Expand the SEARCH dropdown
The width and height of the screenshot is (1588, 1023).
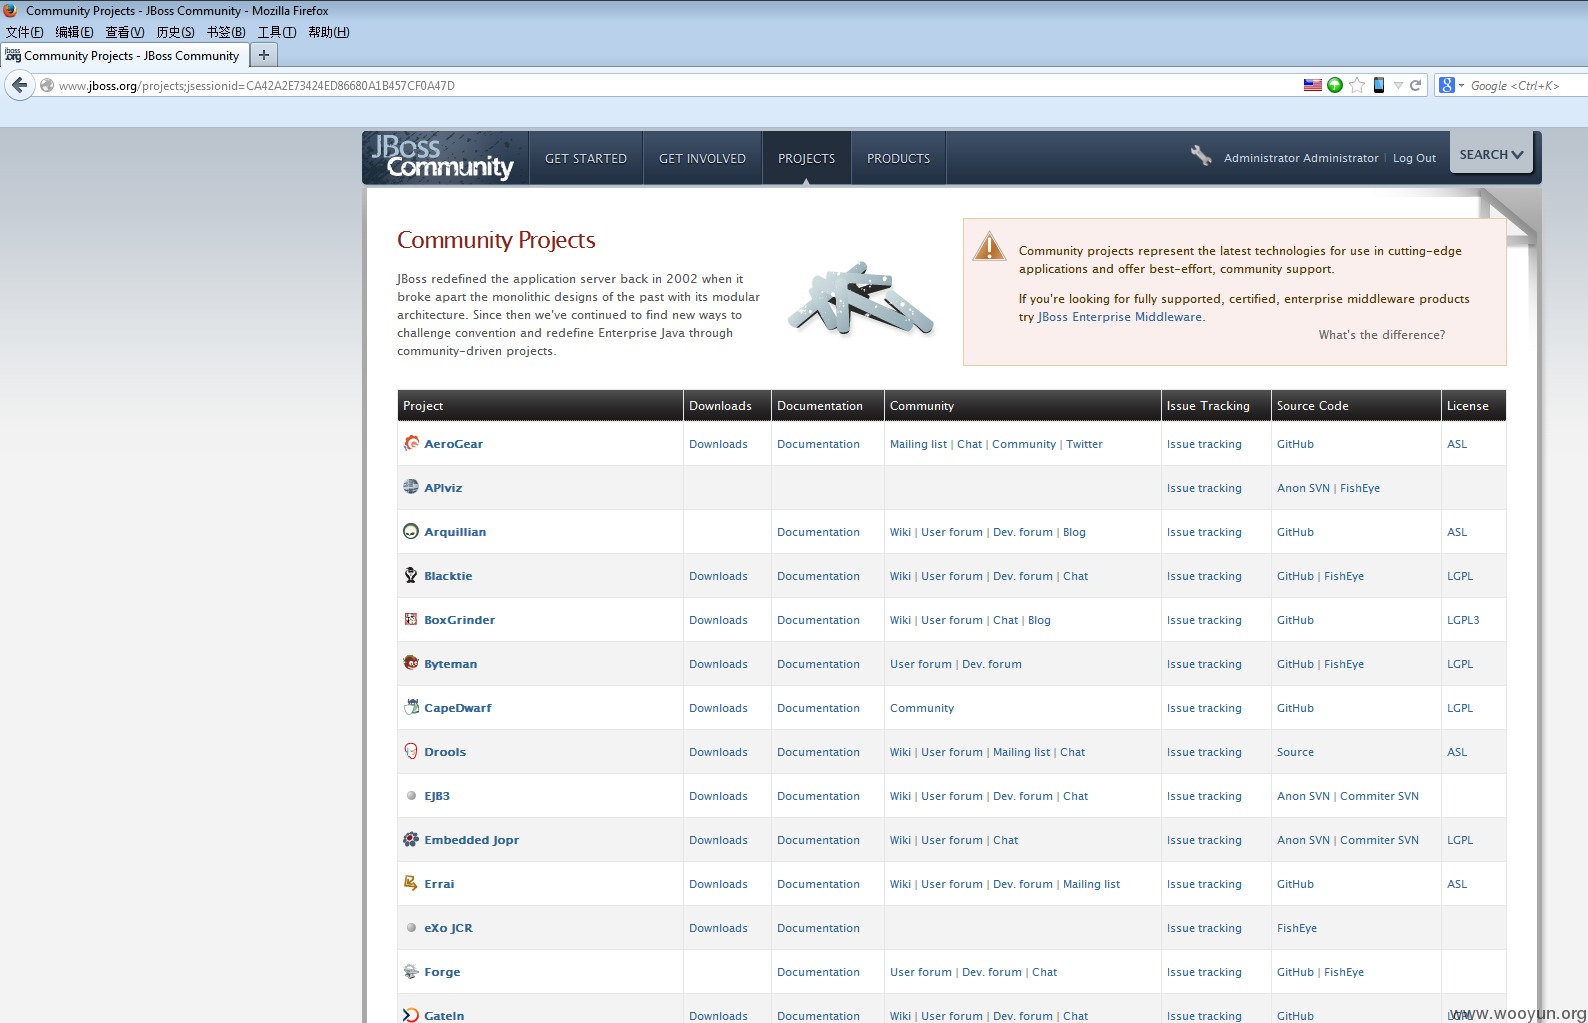coord(1491,154)
